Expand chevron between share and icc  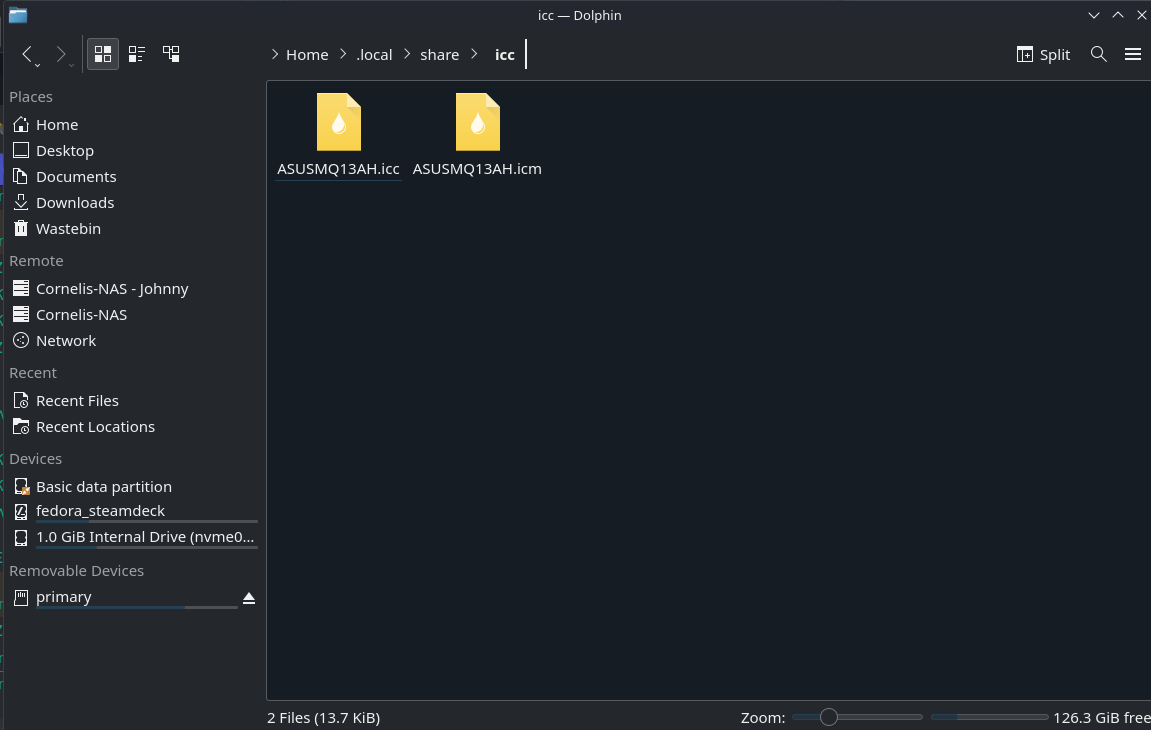(474, 54)
